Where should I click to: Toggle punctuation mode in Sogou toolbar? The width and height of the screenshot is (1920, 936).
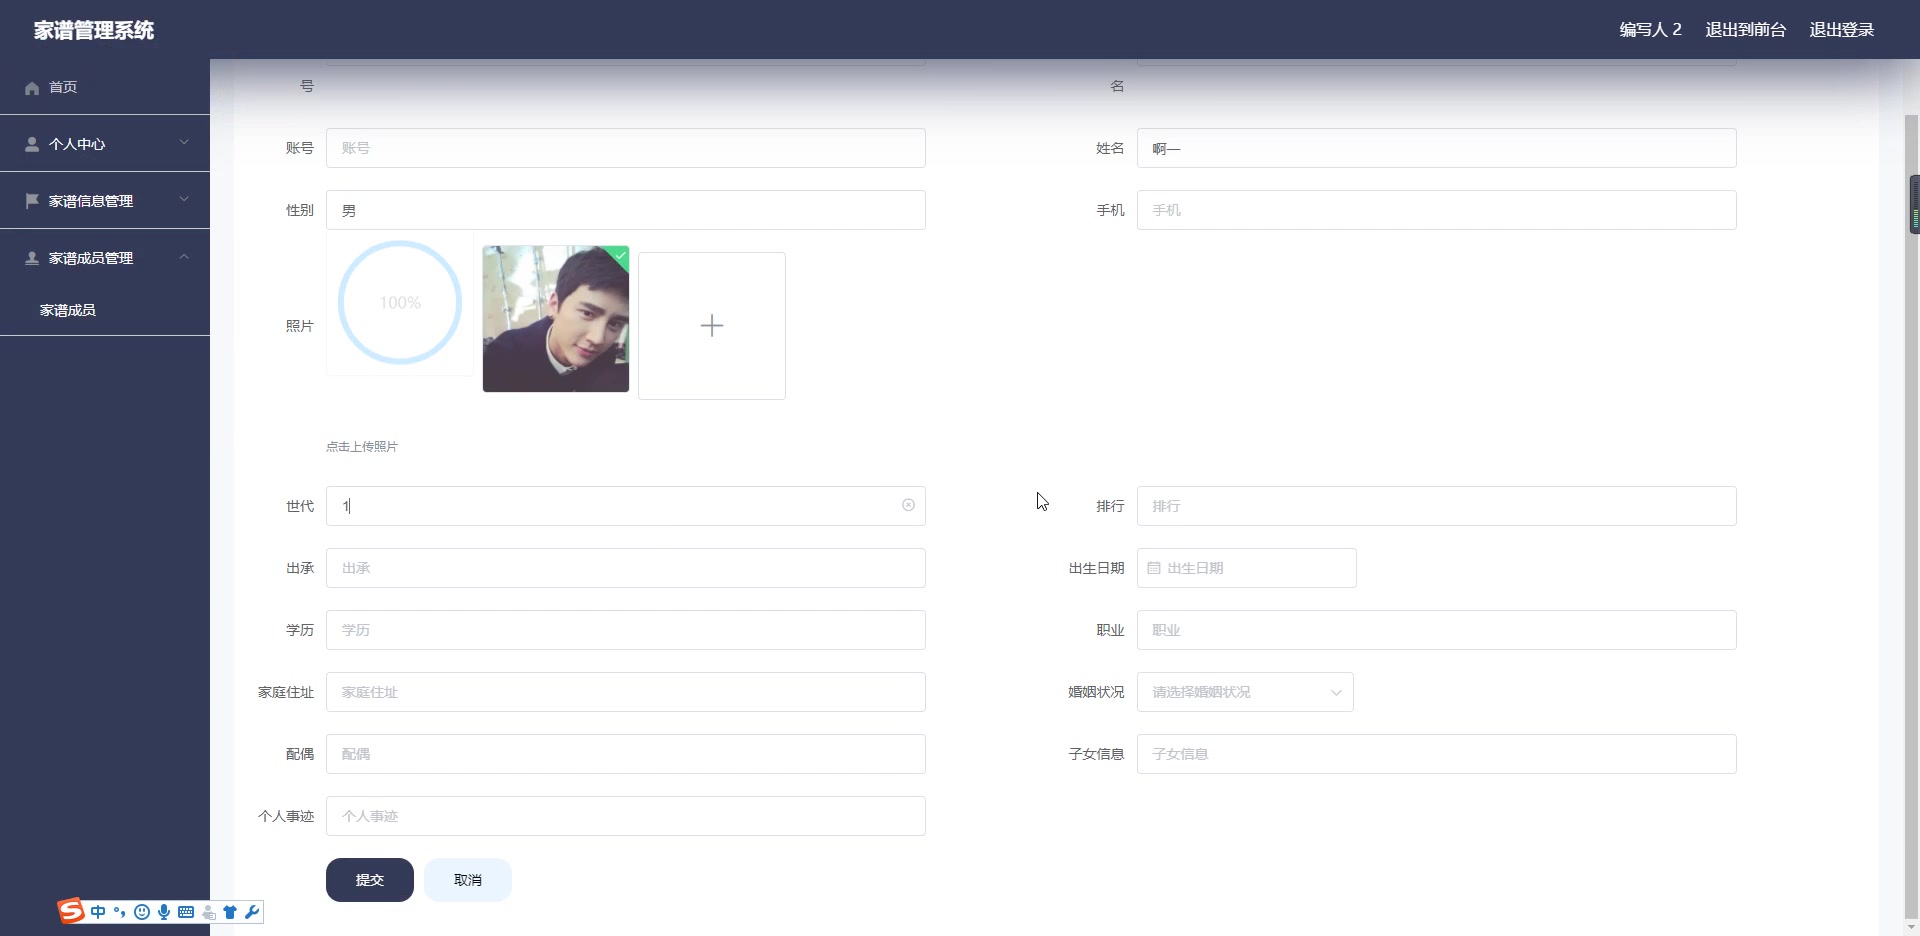[x=120, y=912]
